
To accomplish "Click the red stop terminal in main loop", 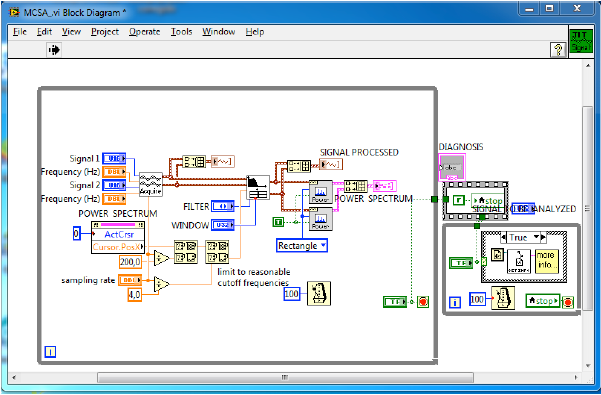I will click(423, 302).
